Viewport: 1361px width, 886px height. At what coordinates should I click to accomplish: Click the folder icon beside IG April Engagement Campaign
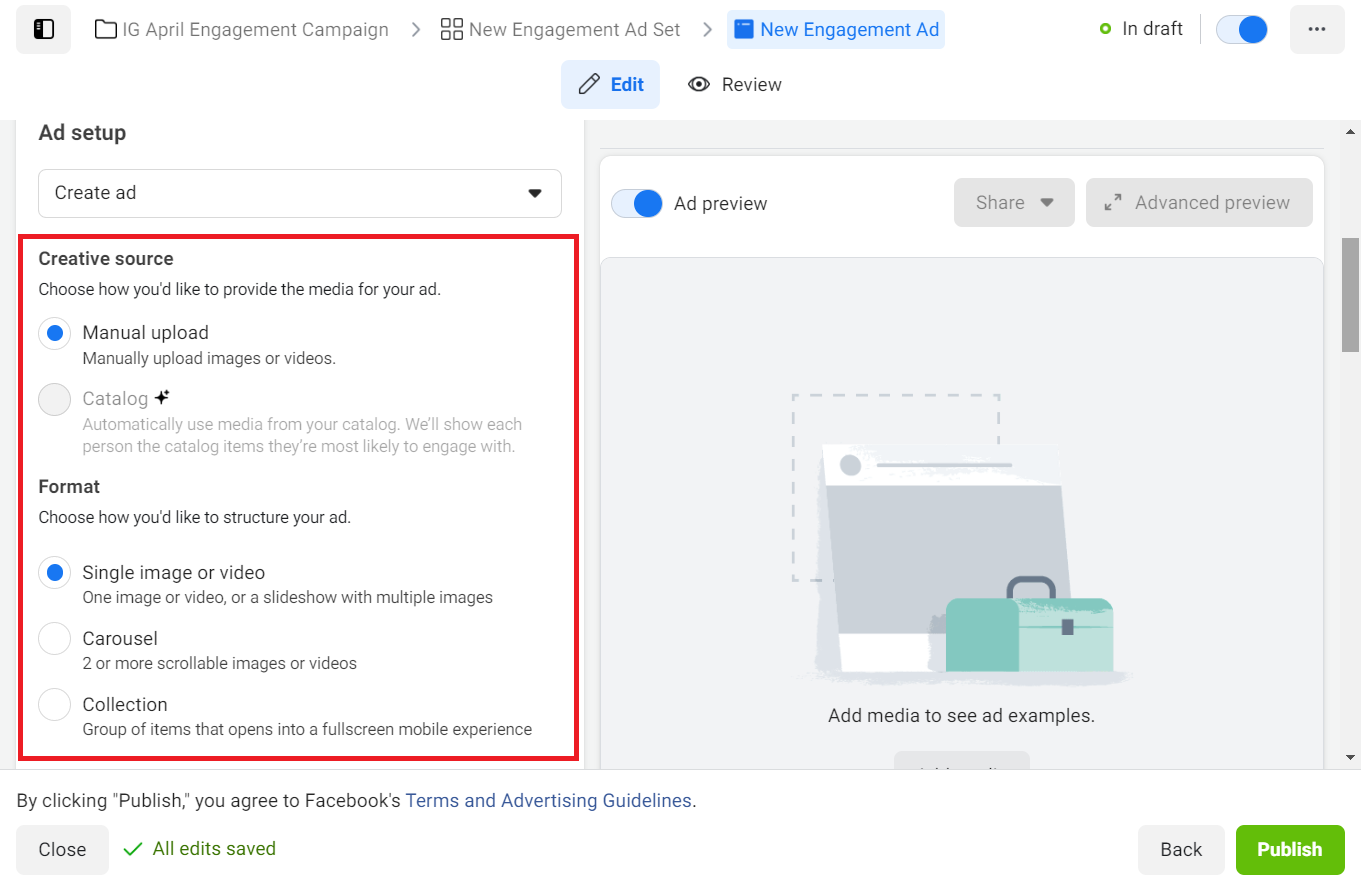click(x=105, y=29)
